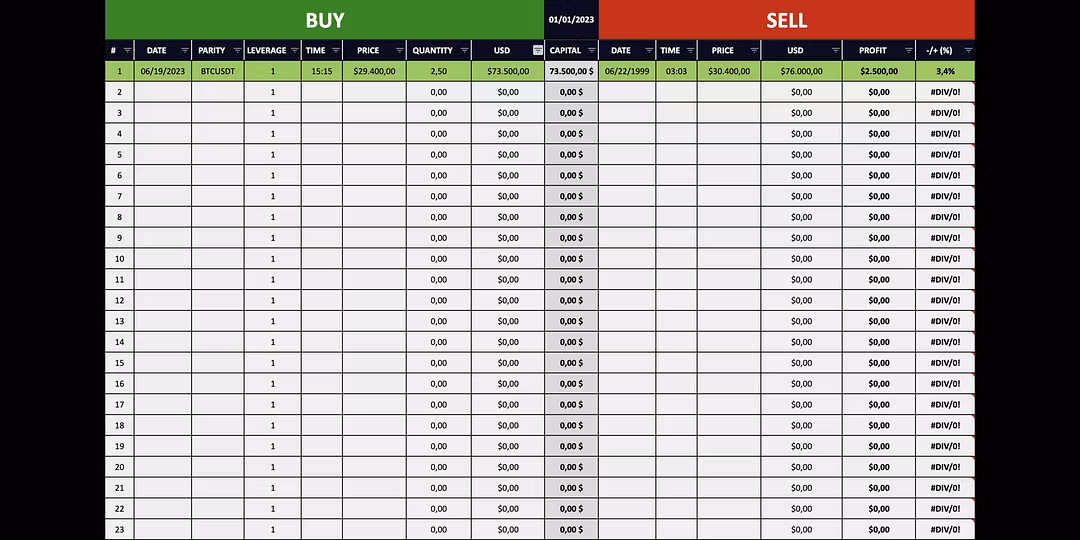Expand the PARITY column filter
Viewport: 1080px width, 540px height.
[x=237, y=50]
